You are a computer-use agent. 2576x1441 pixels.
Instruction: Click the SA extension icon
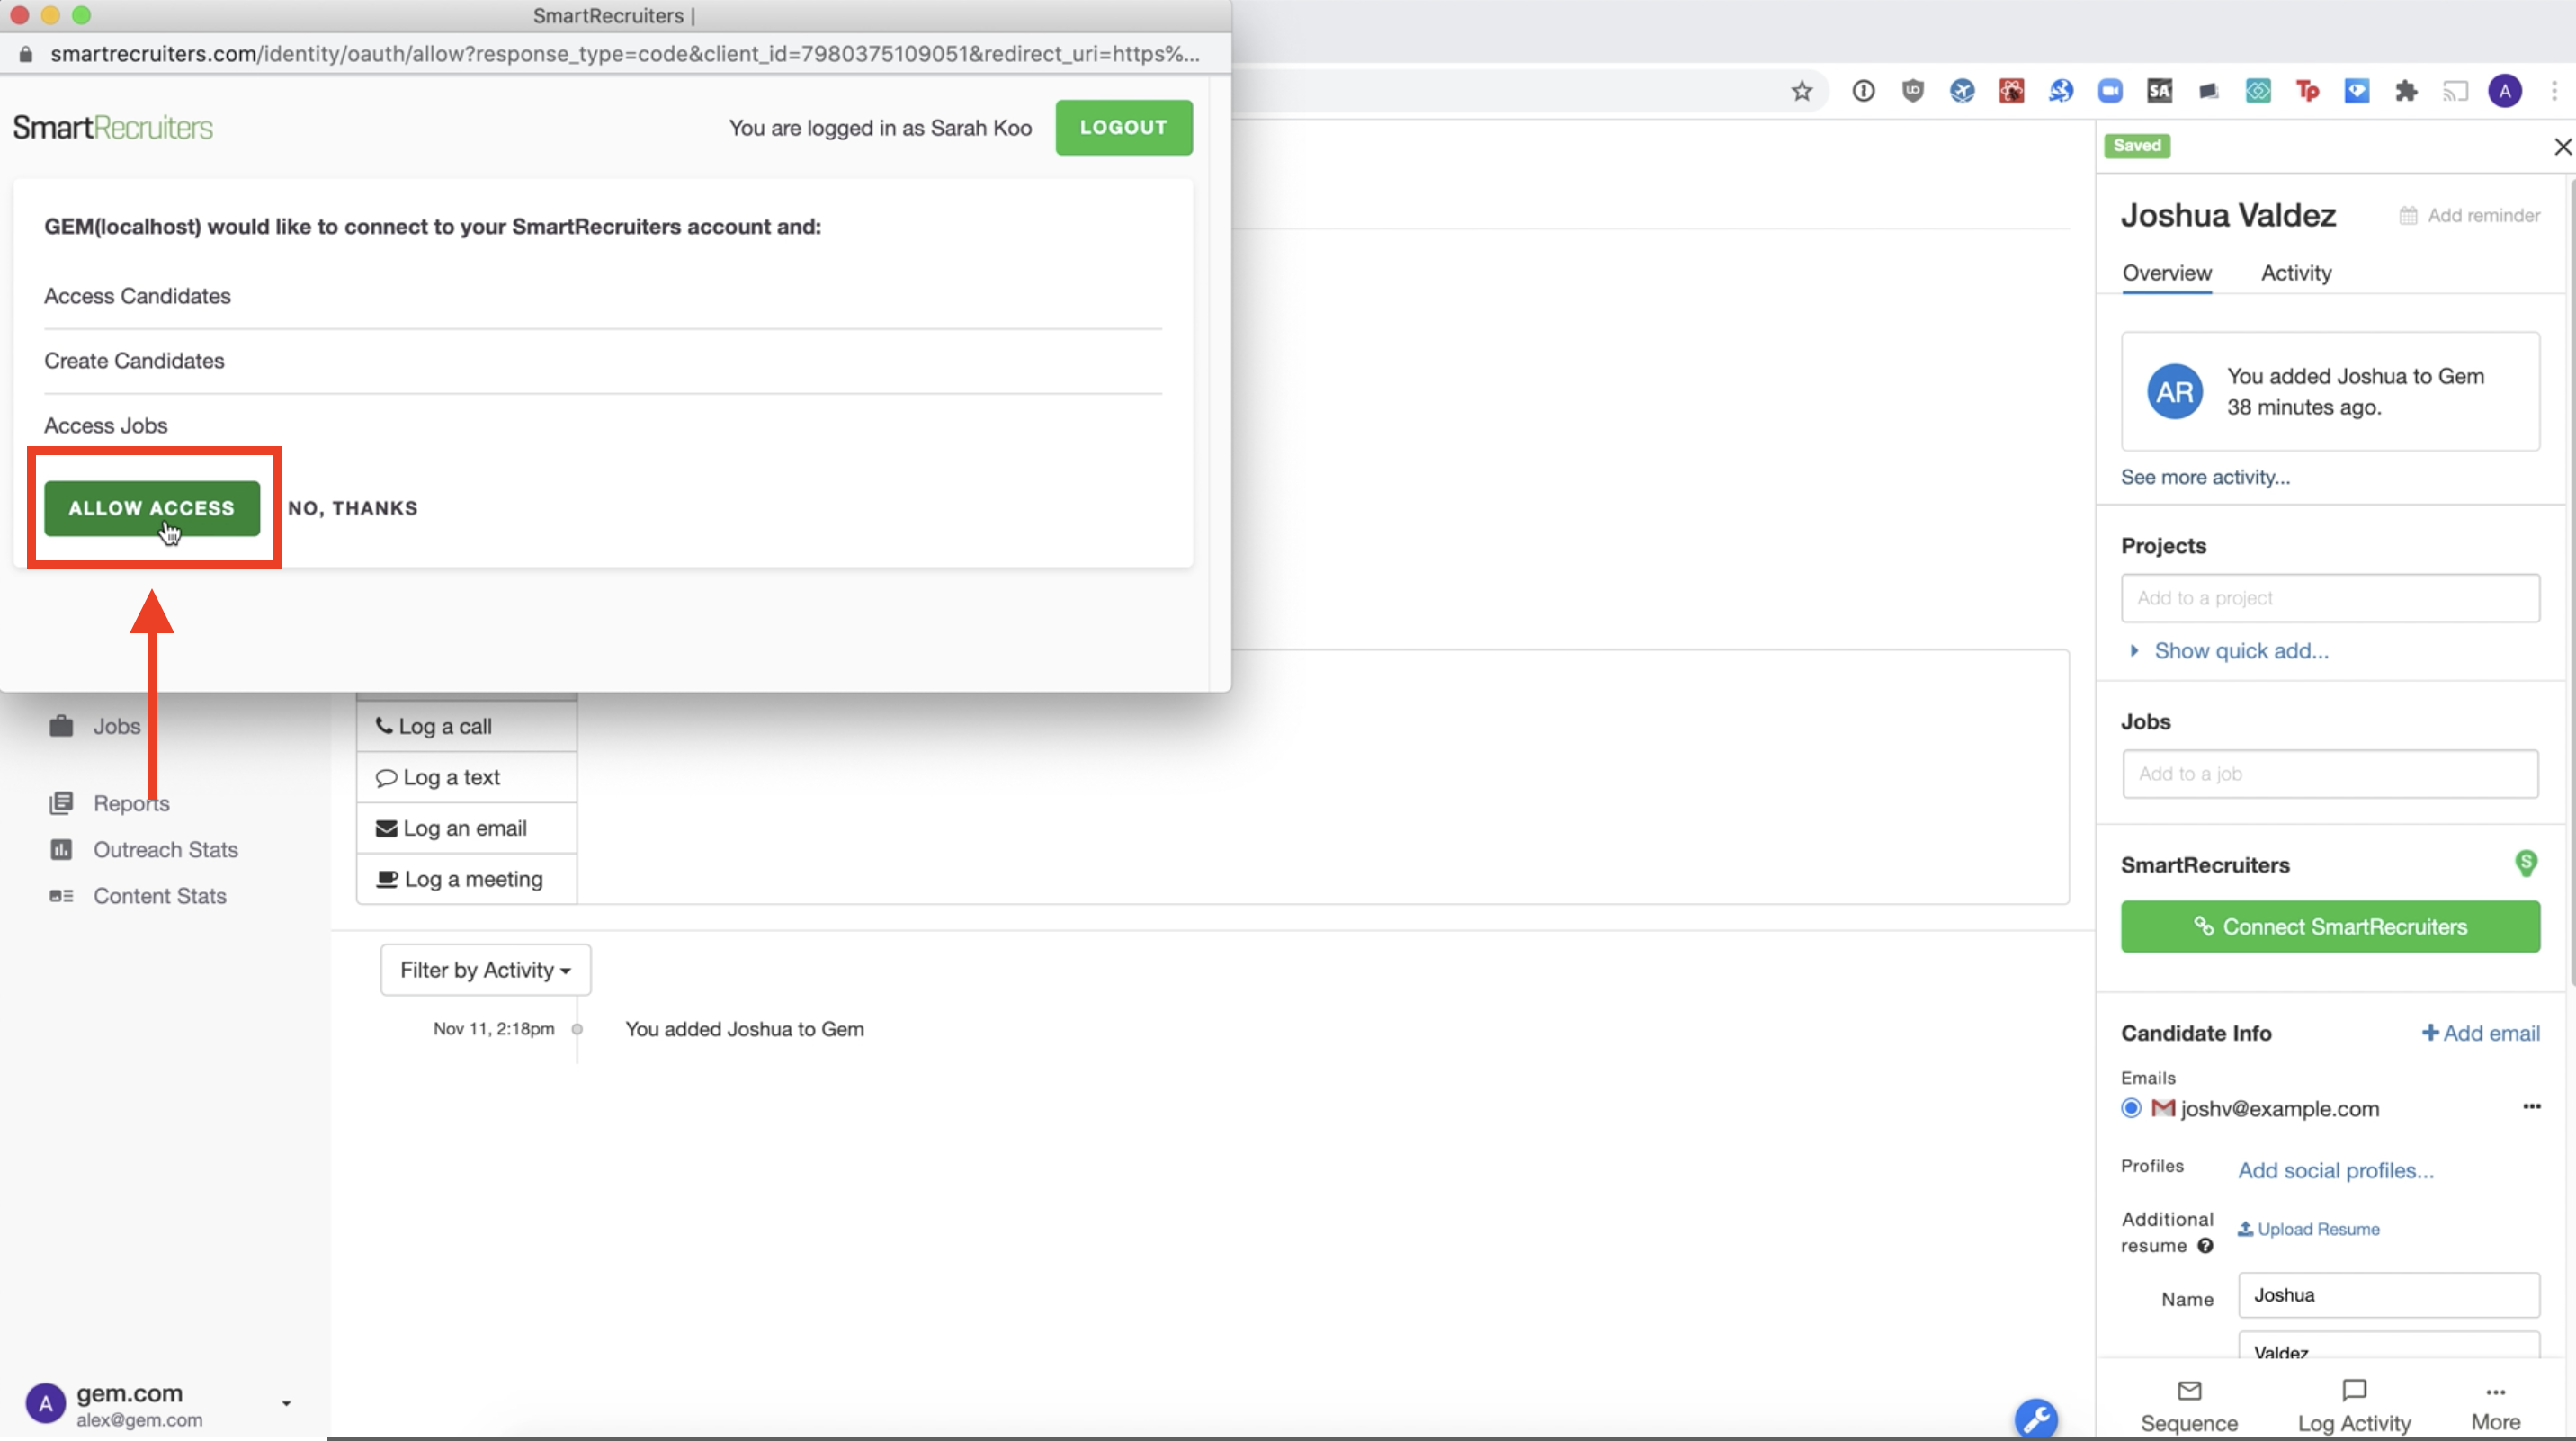pos(2159,91)
